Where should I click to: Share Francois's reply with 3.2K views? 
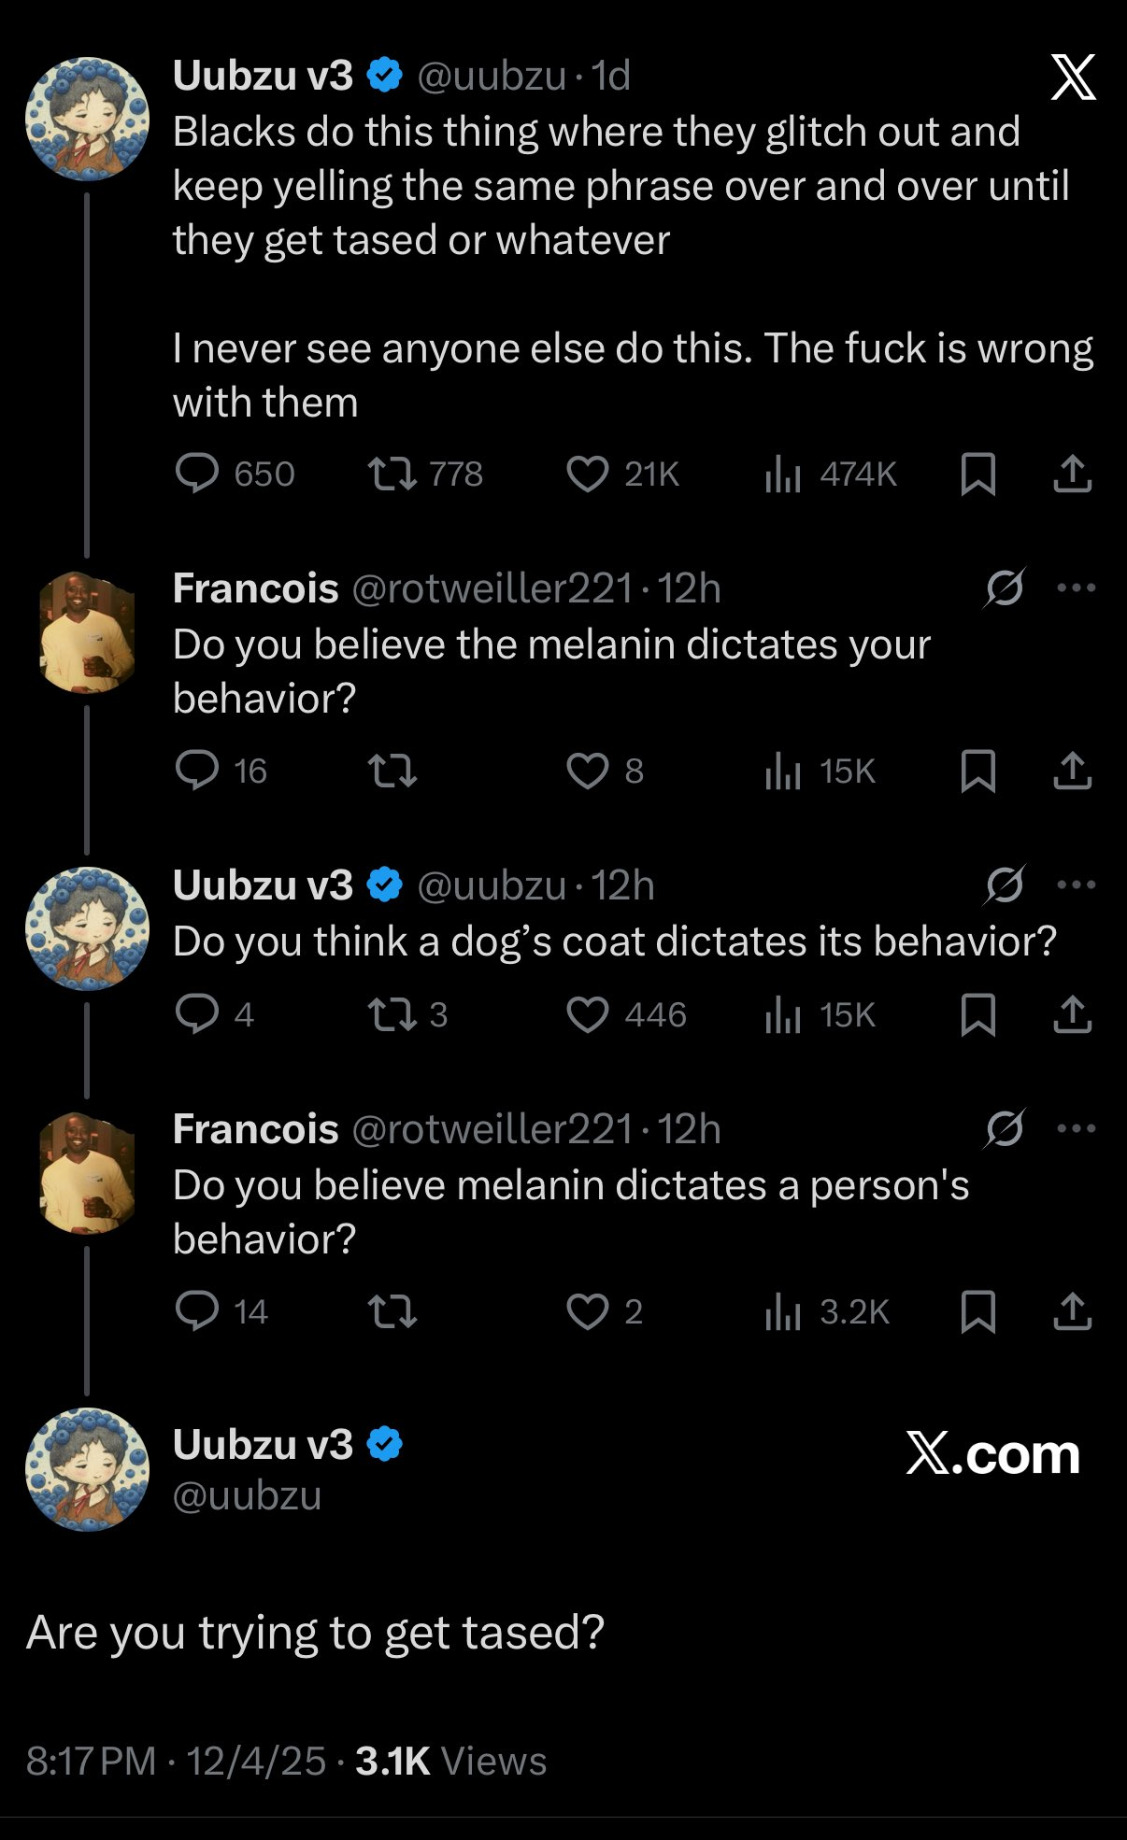(1072, 1311)
